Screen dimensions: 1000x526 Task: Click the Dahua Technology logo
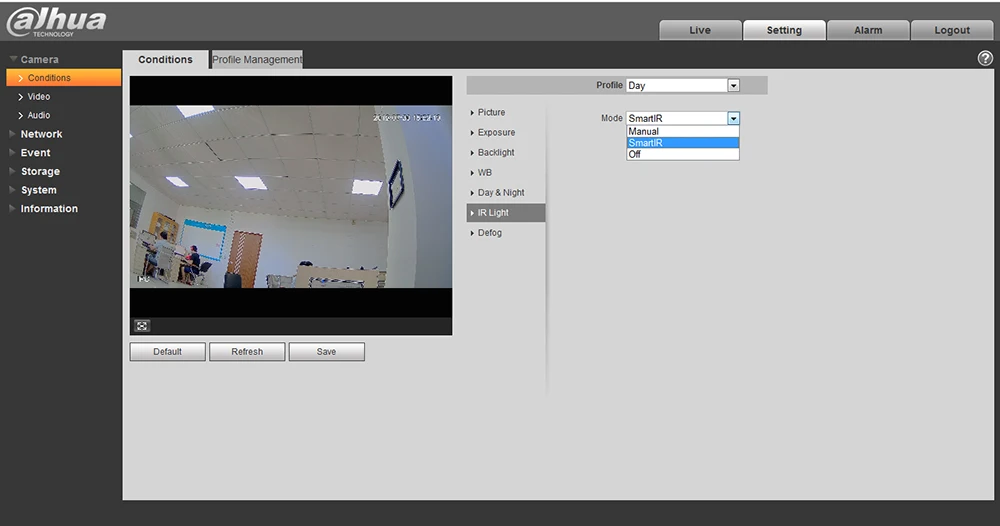point(56,22)
